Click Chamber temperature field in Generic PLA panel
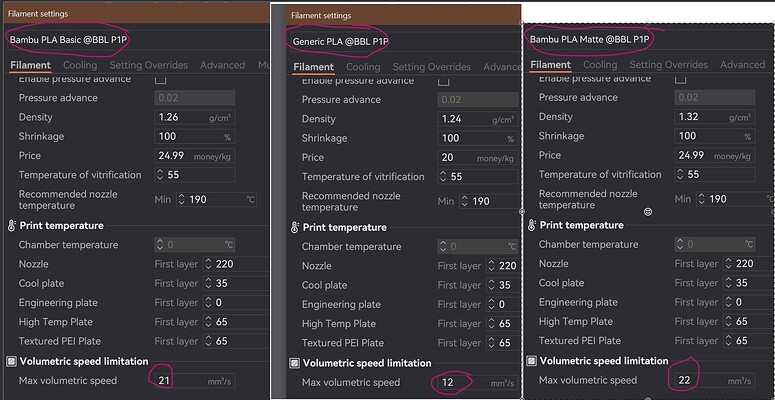This screenshot has height=400, width=775. tap(478, 247)
